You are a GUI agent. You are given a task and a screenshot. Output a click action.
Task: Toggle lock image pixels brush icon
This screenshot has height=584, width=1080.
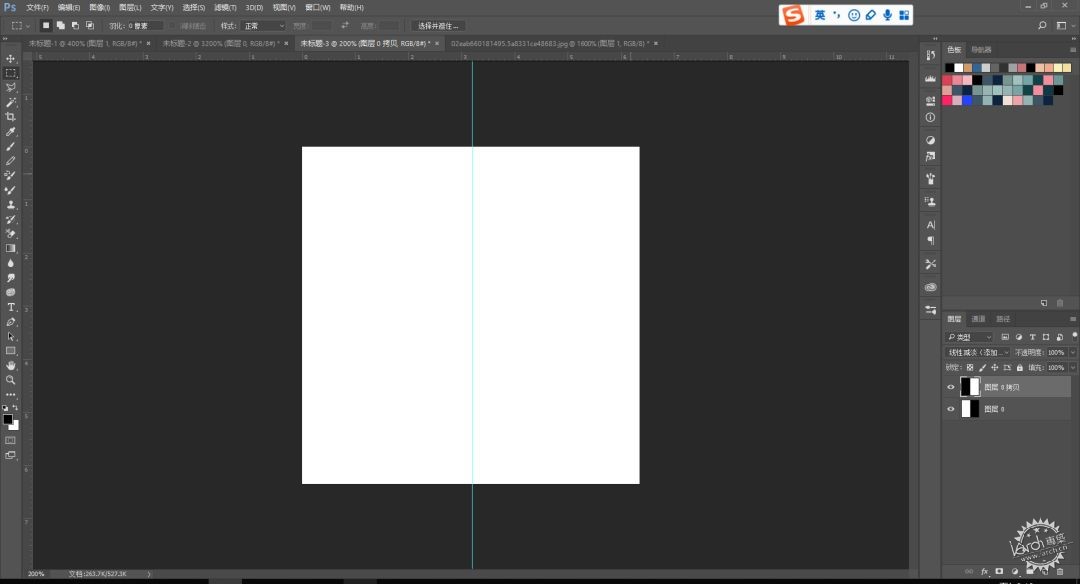[982, 368]
